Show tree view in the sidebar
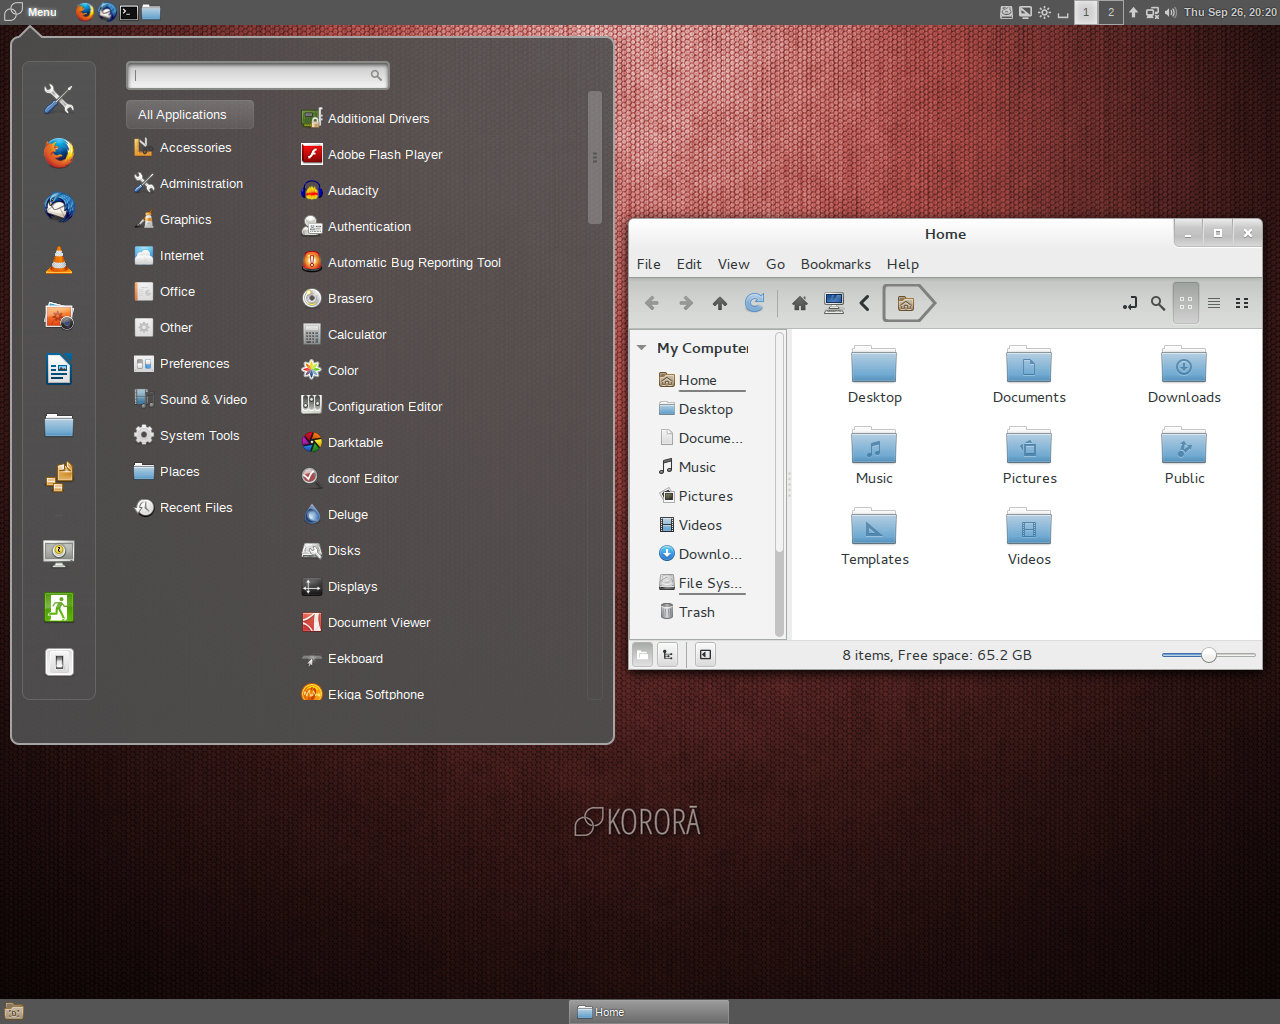Screen dimensions: 1280x1024 [668, 655]
